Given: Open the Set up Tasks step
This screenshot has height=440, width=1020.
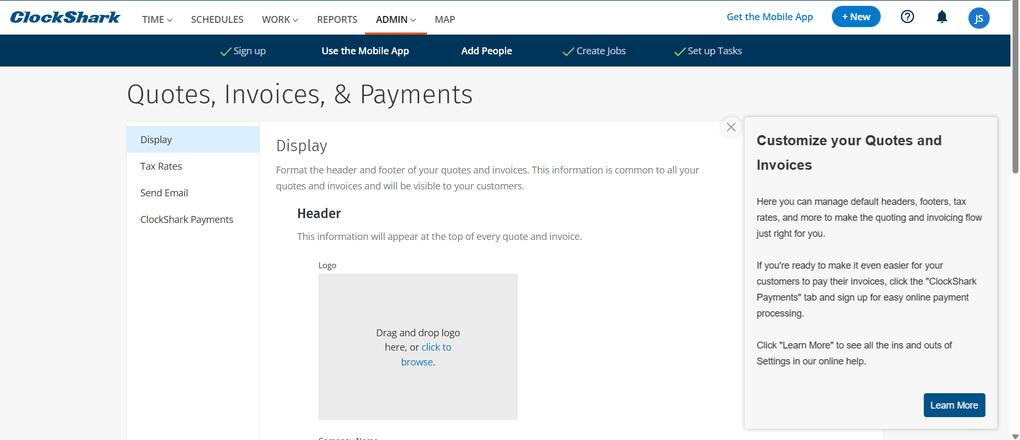Looking at the screenshot, I should click(708, 51).
